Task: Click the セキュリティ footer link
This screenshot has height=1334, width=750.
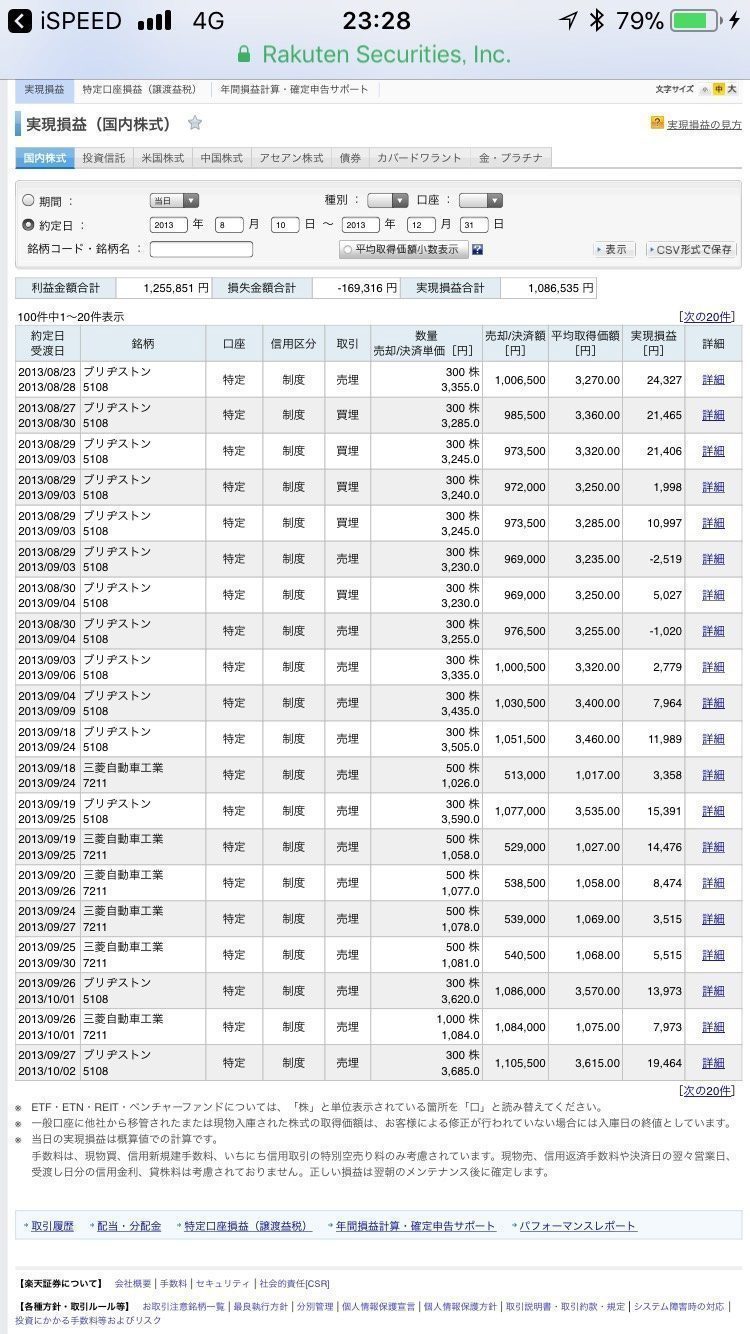Action: [x=222, y=1284]
